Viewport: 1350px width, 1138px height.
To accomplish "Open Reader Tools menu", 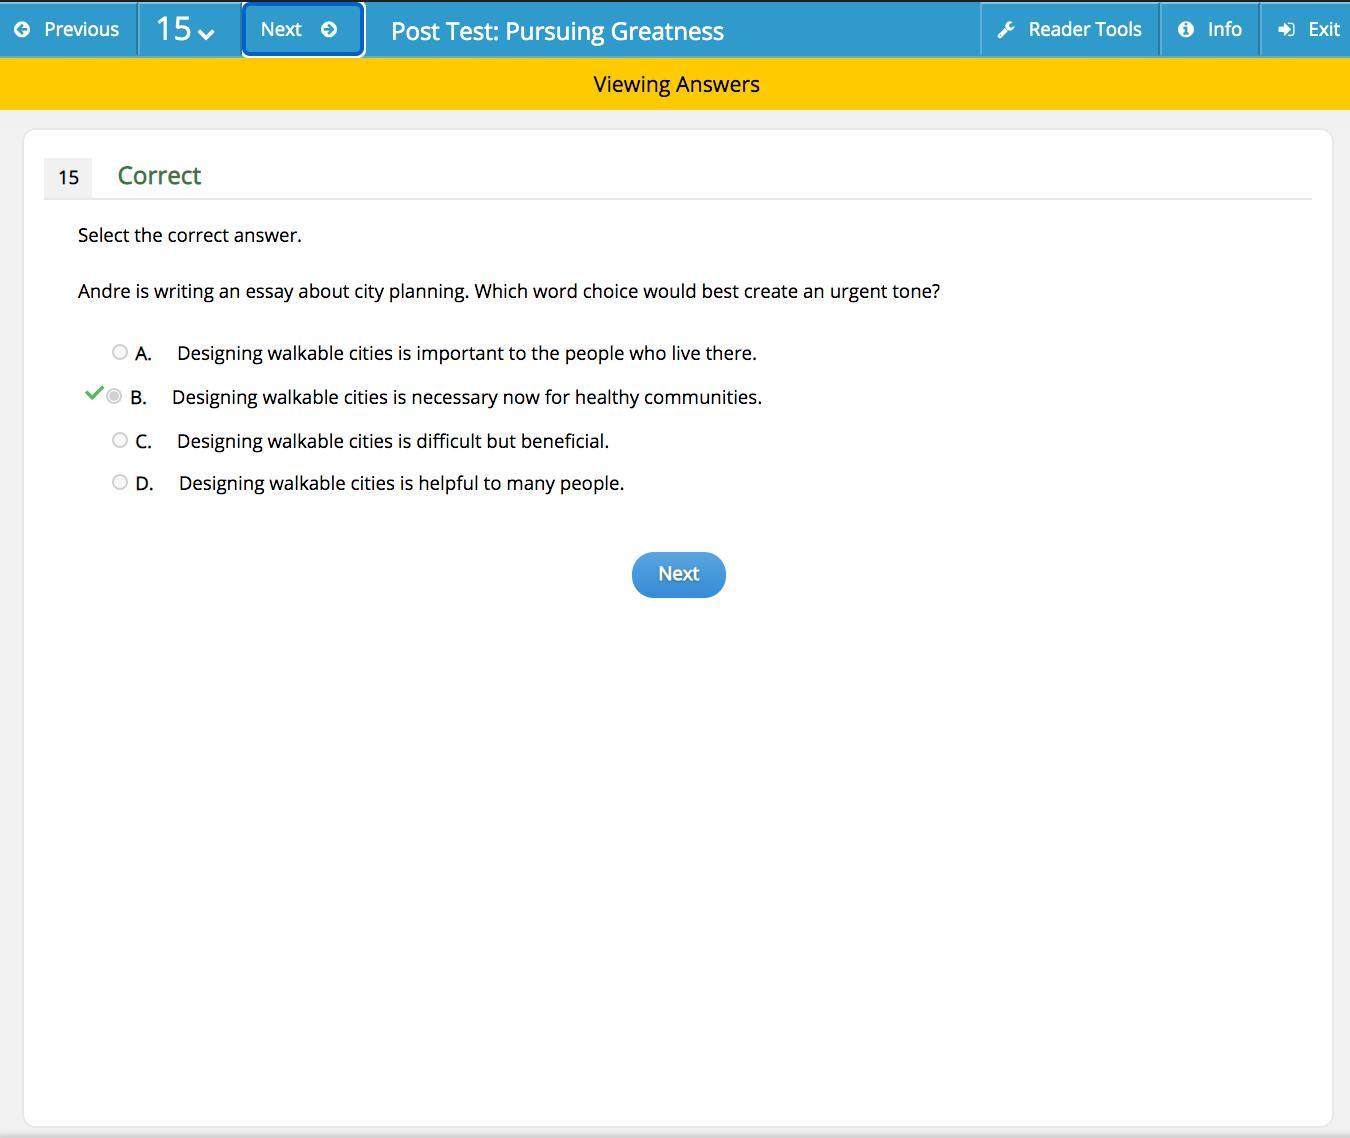I will [x=1070, y=29].
